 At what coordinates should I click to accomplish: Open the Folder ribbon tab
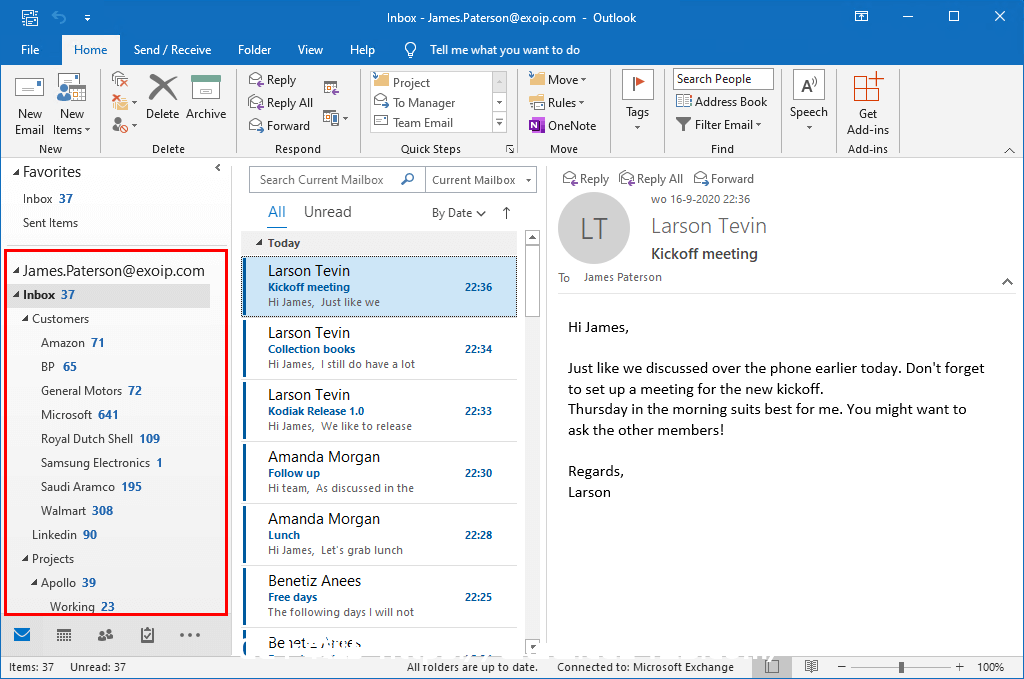click(255, 50)
